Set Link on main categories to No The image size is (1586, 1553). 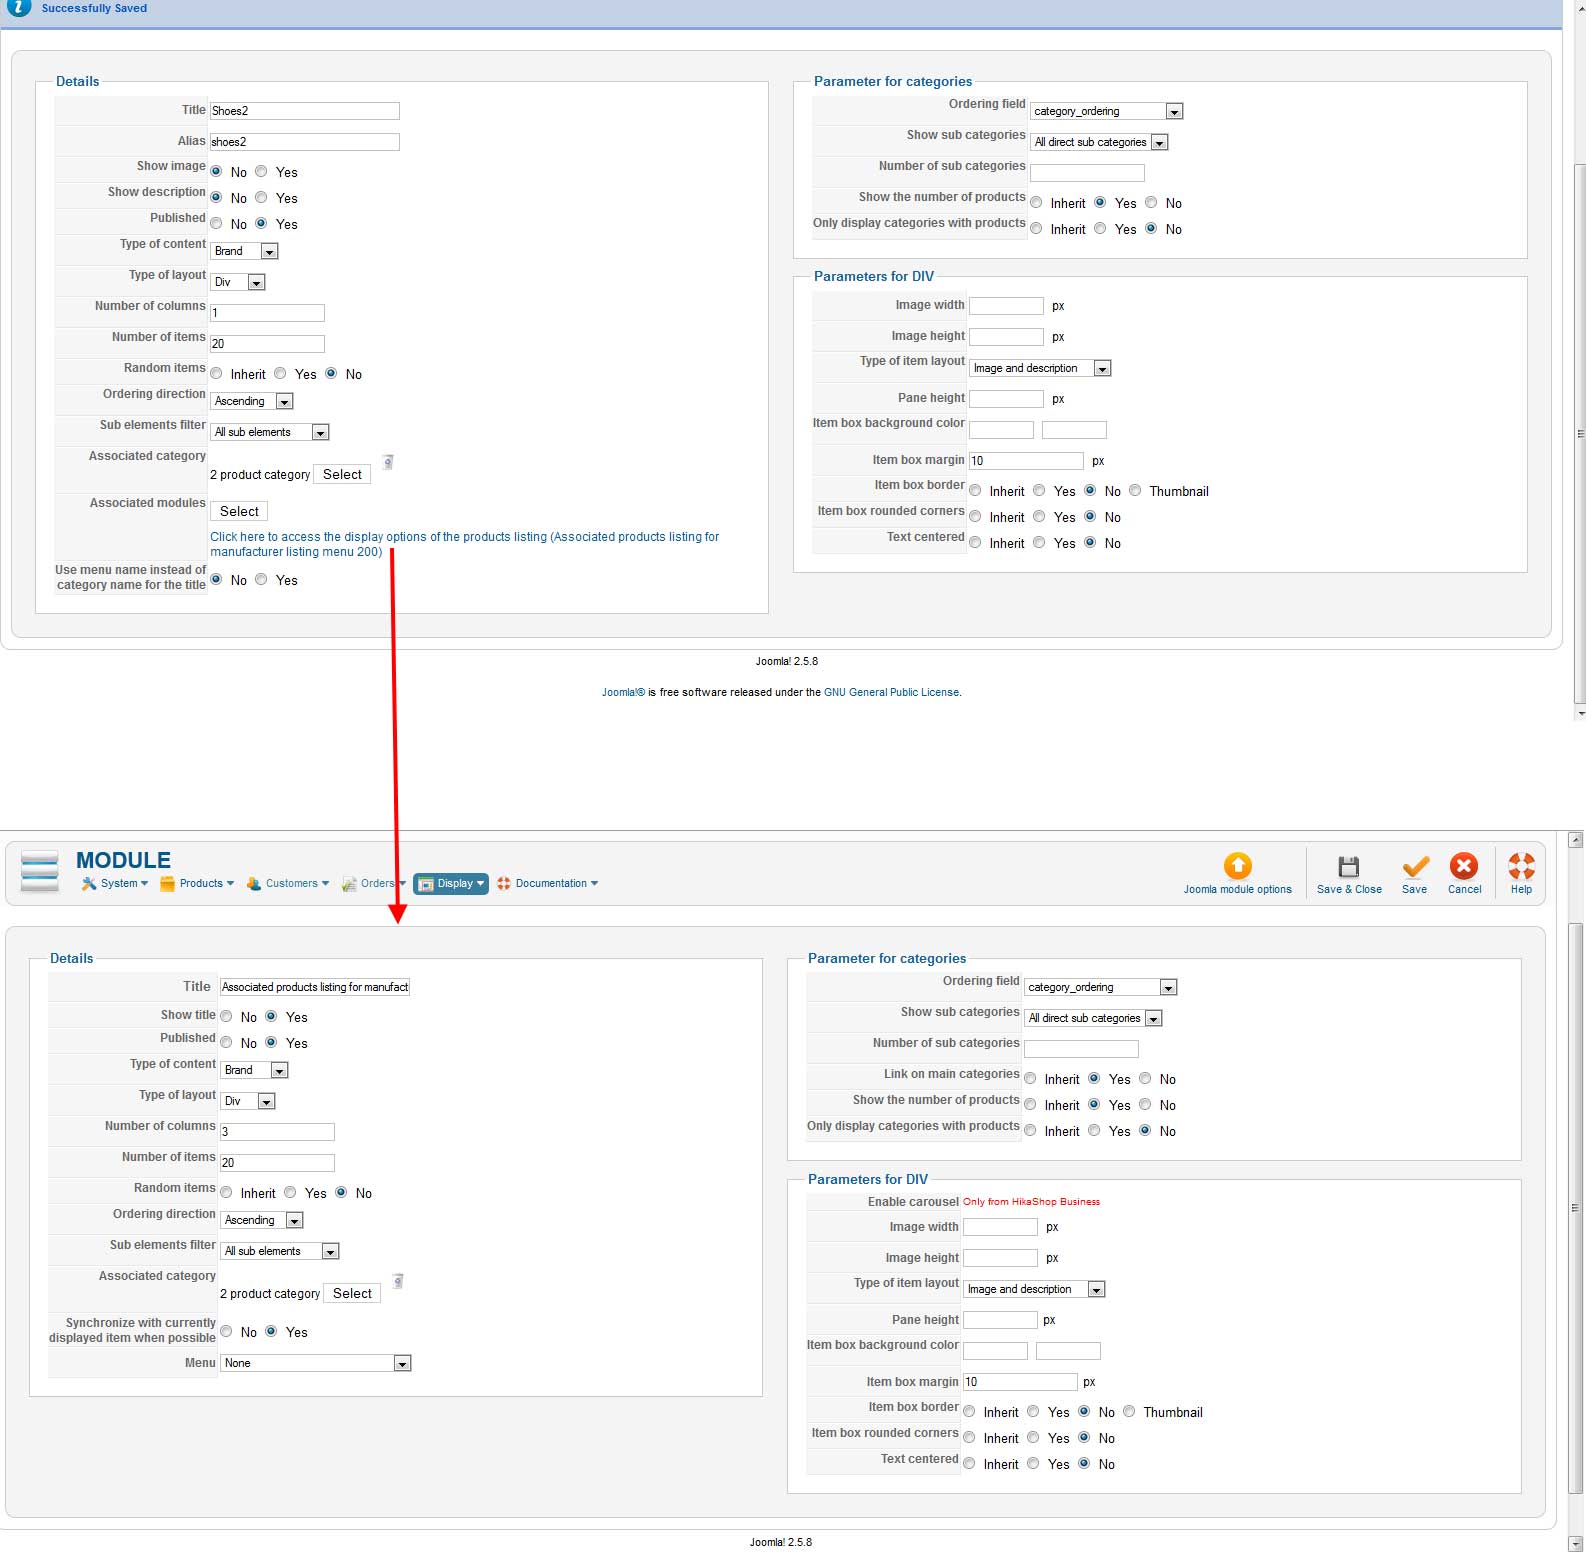pos(1145,1078)
